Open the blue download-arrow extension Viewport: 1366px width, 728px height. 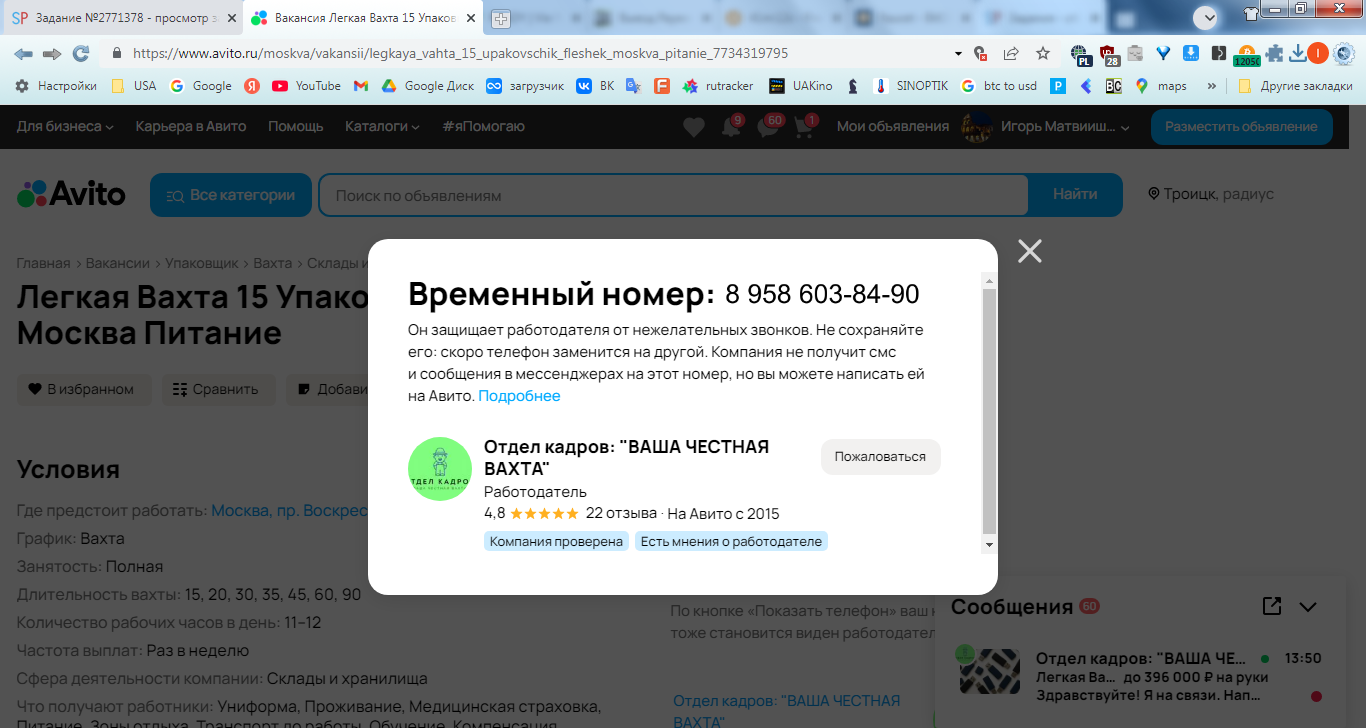[x=1191, y=53]
